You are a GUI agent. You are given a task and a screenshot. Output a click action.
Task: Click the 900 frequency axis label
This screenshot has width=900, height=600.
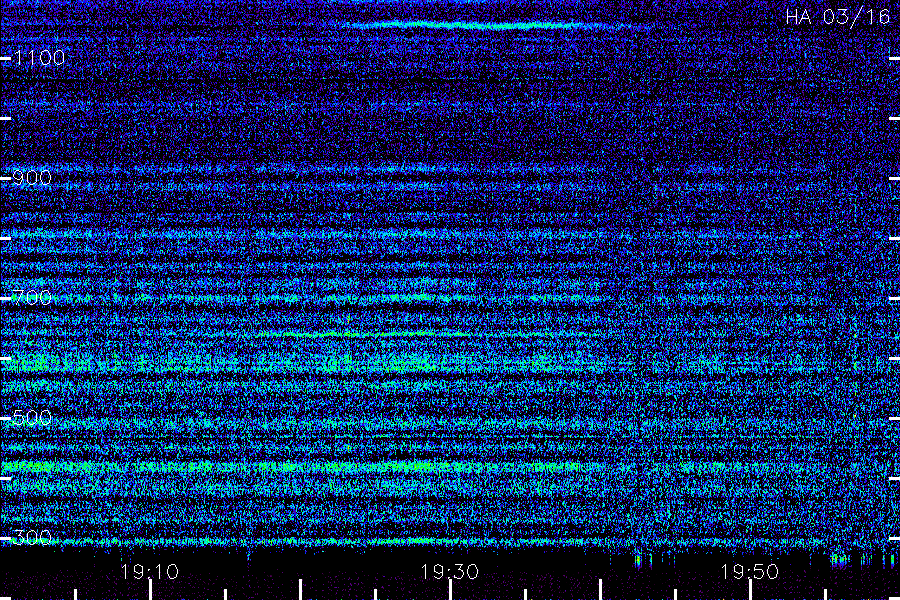32,178
